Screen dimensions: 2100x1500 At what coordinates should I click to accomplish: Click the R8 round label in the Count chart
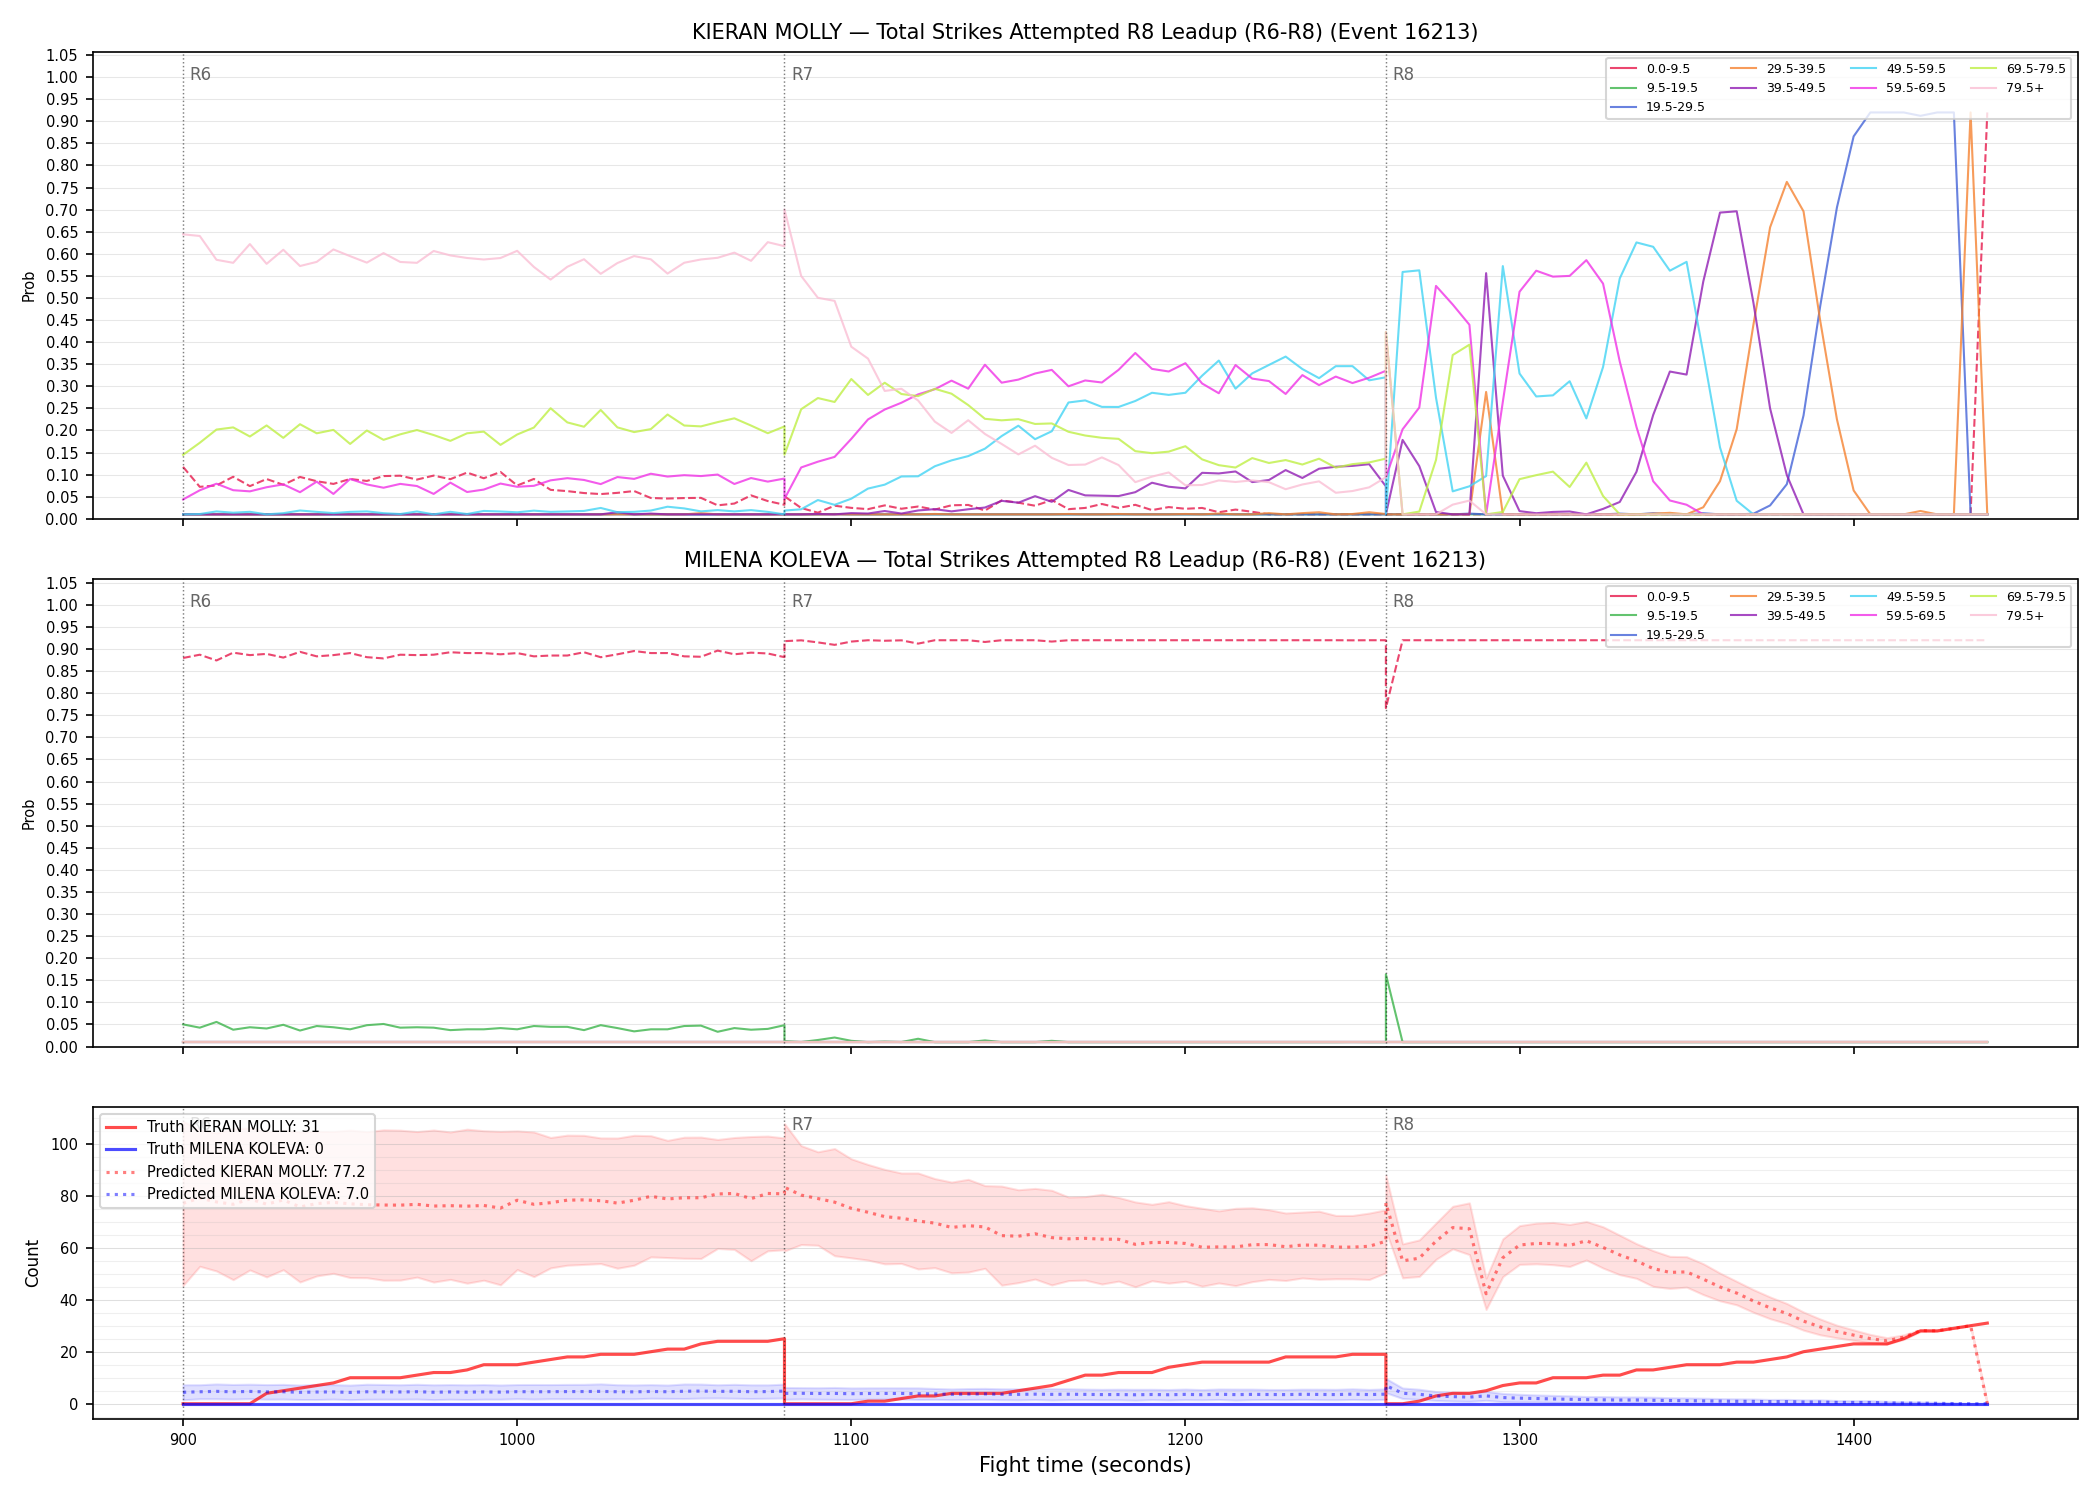(x=1403, y=1124)
